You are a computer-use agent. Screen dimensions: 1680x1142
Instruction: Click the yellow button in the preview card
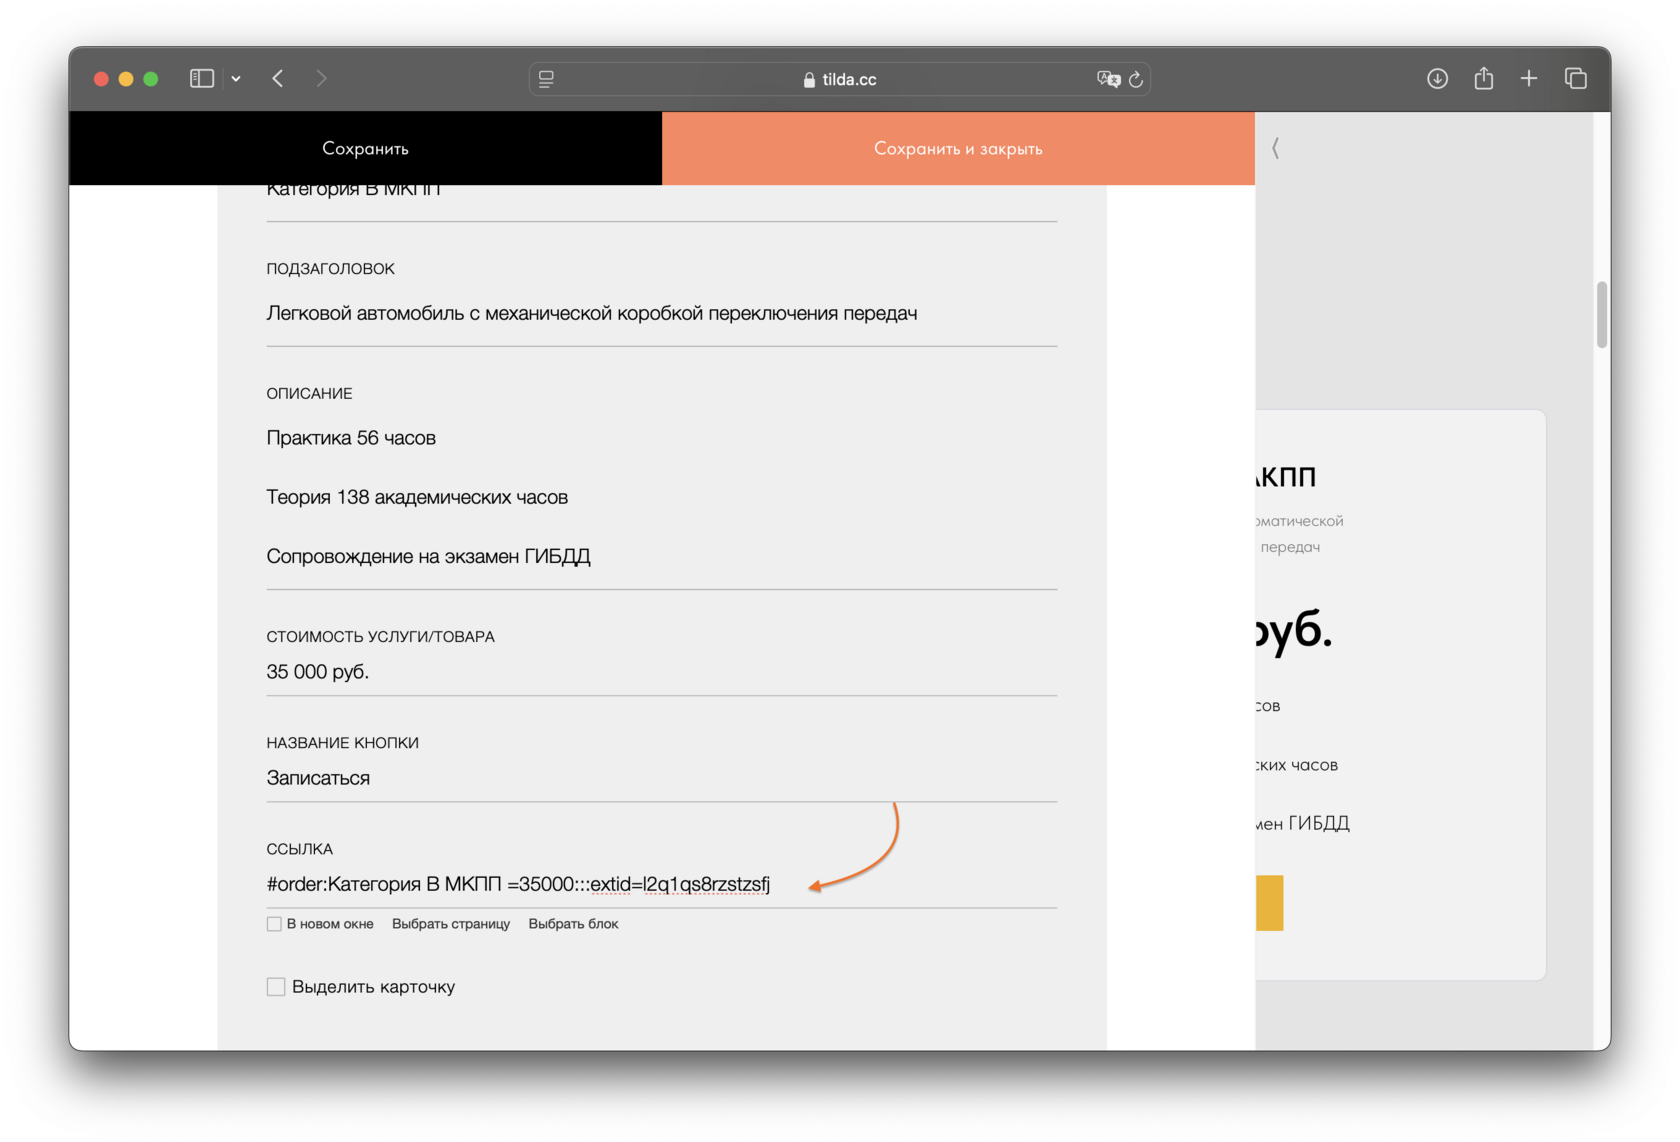(1269, 903)
